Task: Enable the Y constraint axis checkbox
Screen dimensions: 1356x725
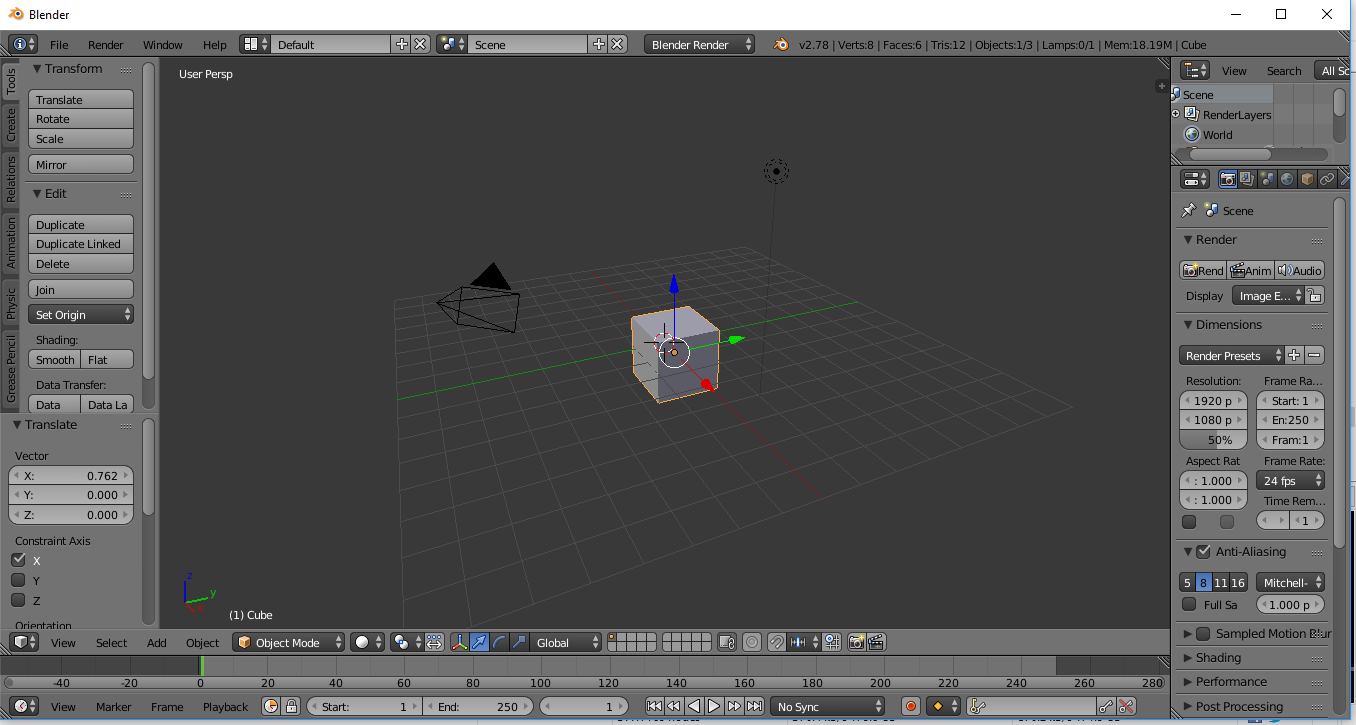Action: click(x=18, y=580)
